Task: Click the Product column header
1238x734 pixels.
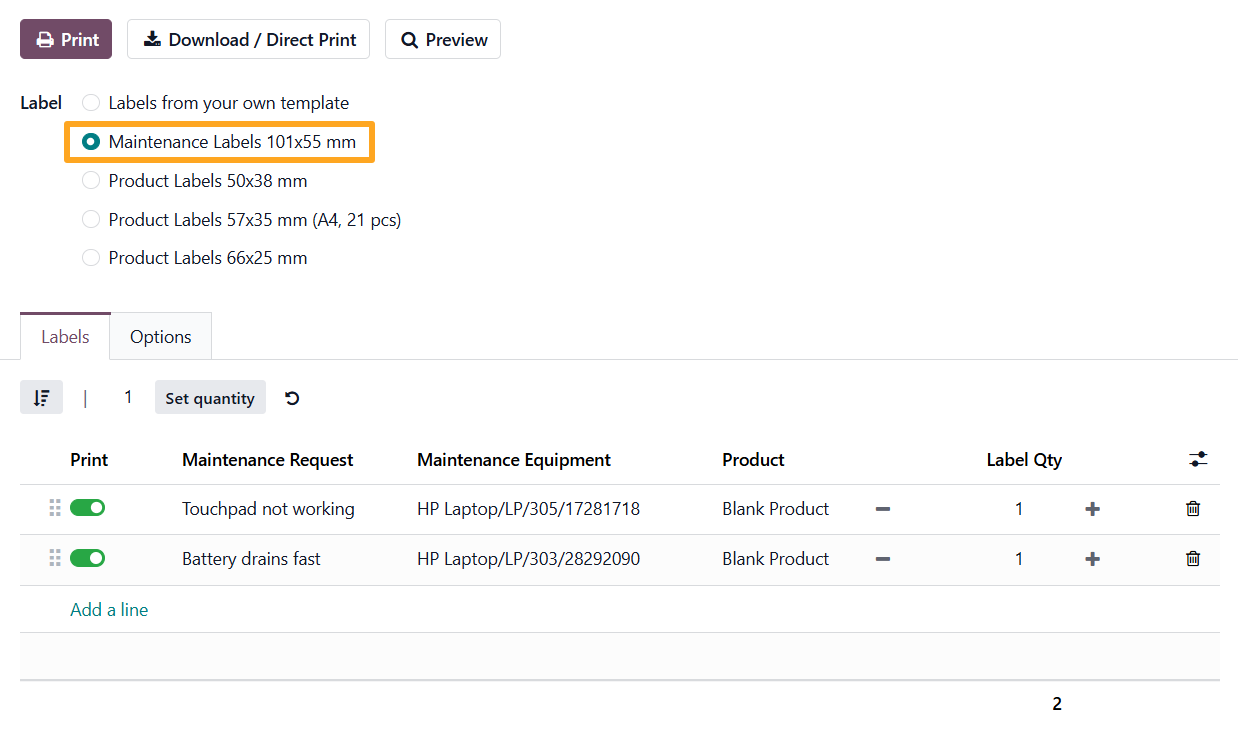Action: pyautogui.click(x=753, y=460)
